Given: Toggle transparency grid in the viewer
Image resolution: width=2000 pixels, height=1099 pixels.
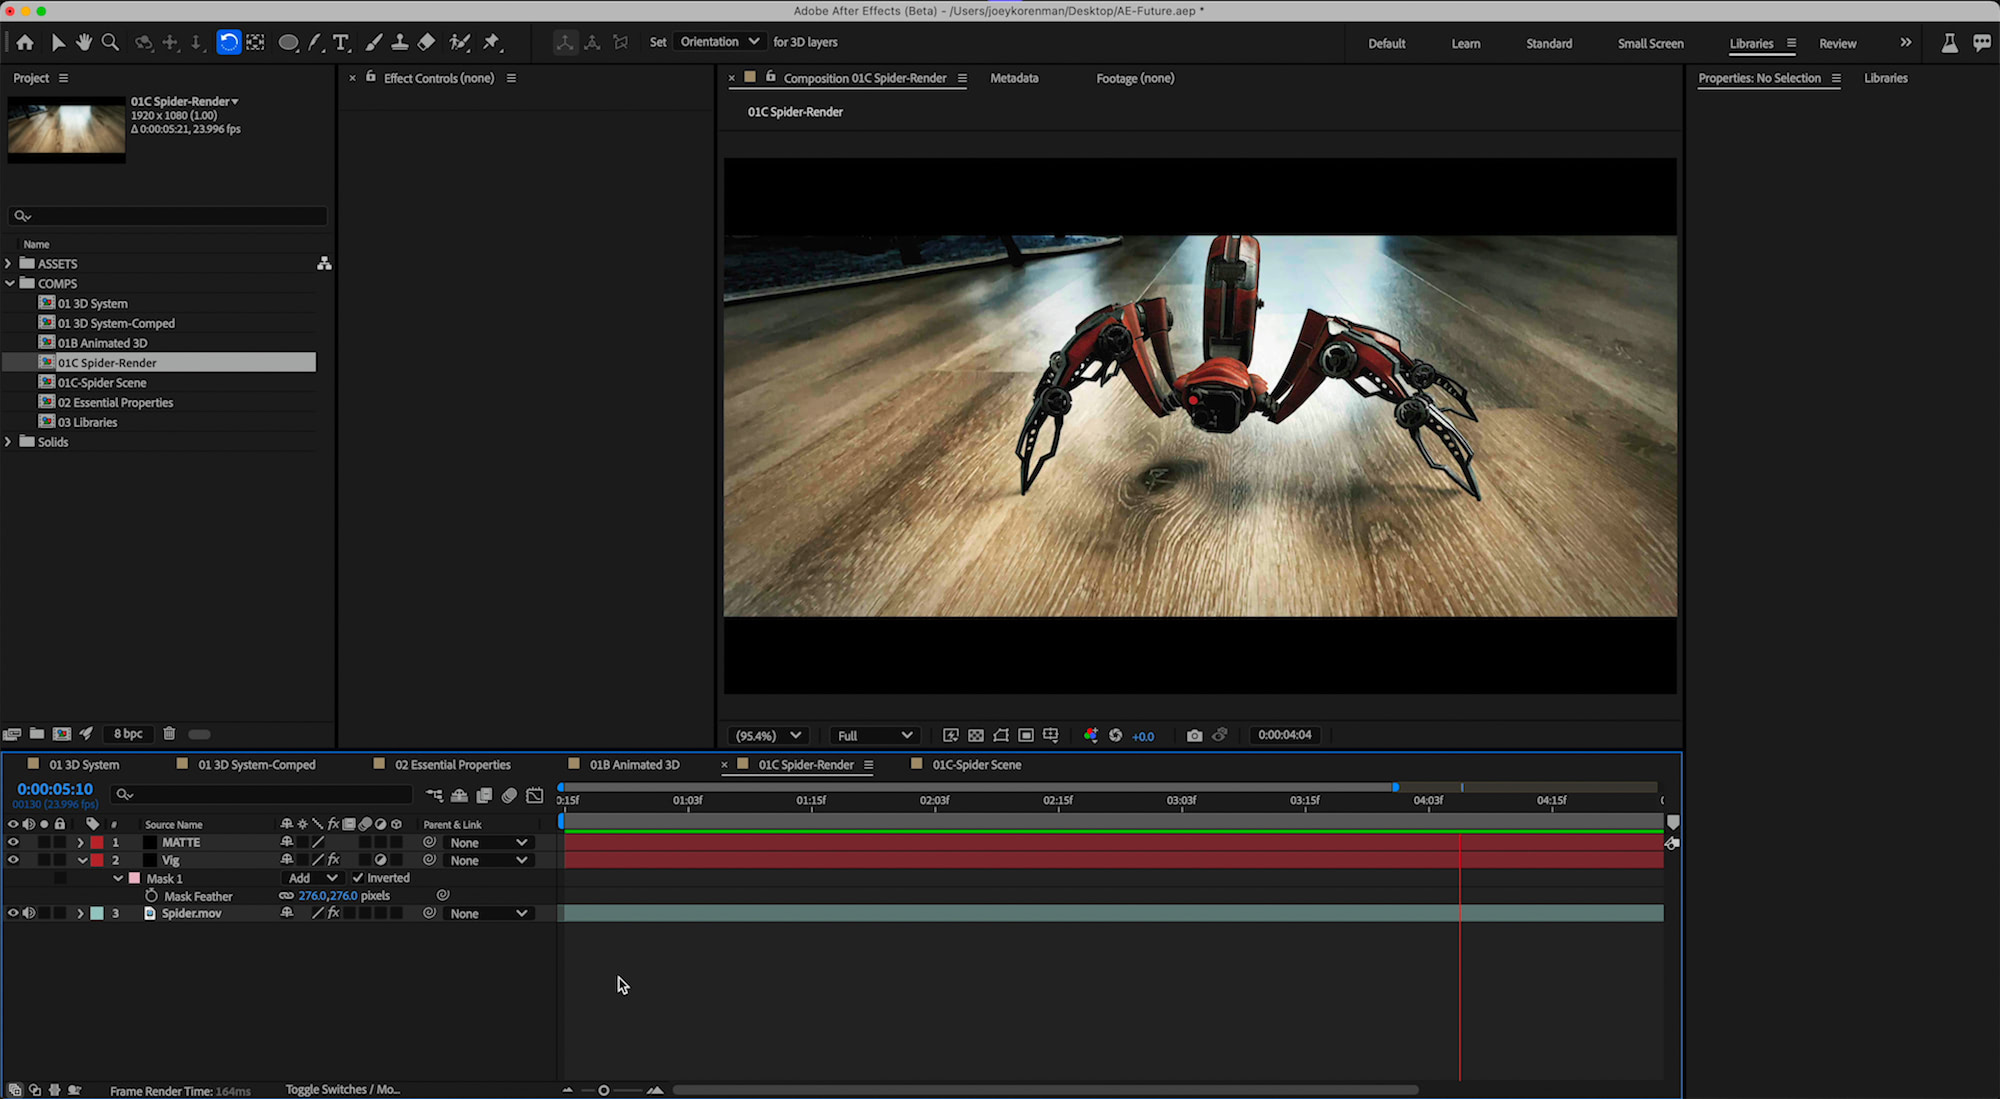Looking at the screenshot, I should [976, 735].
